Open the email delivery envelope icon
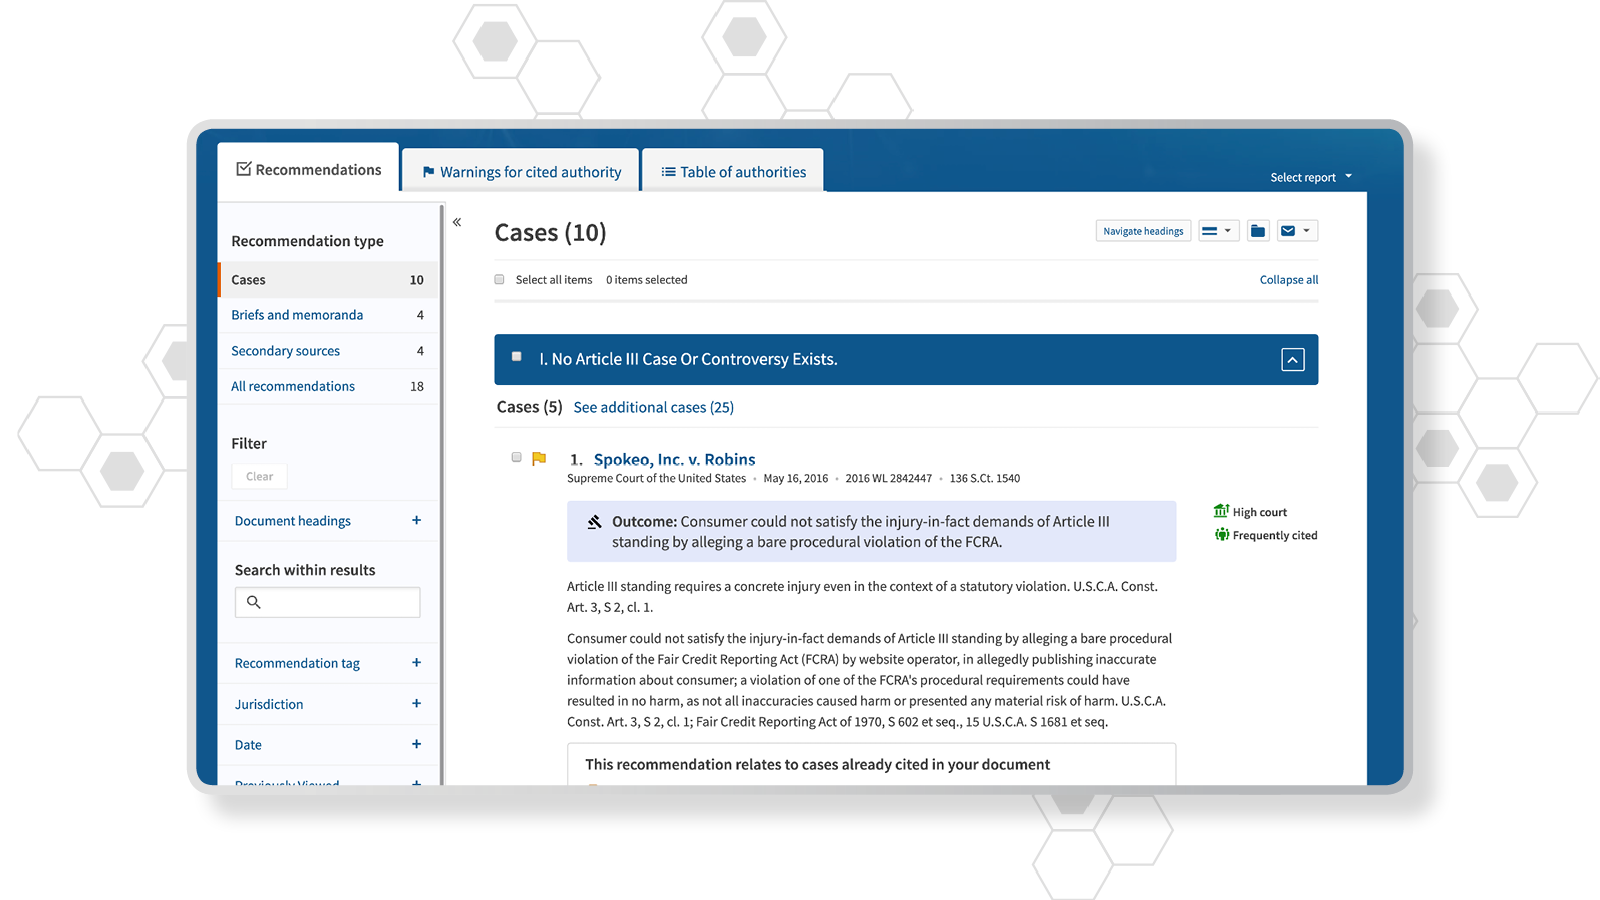The width and height of the screenshot is (1600, 900). (x=1289, y=231)
